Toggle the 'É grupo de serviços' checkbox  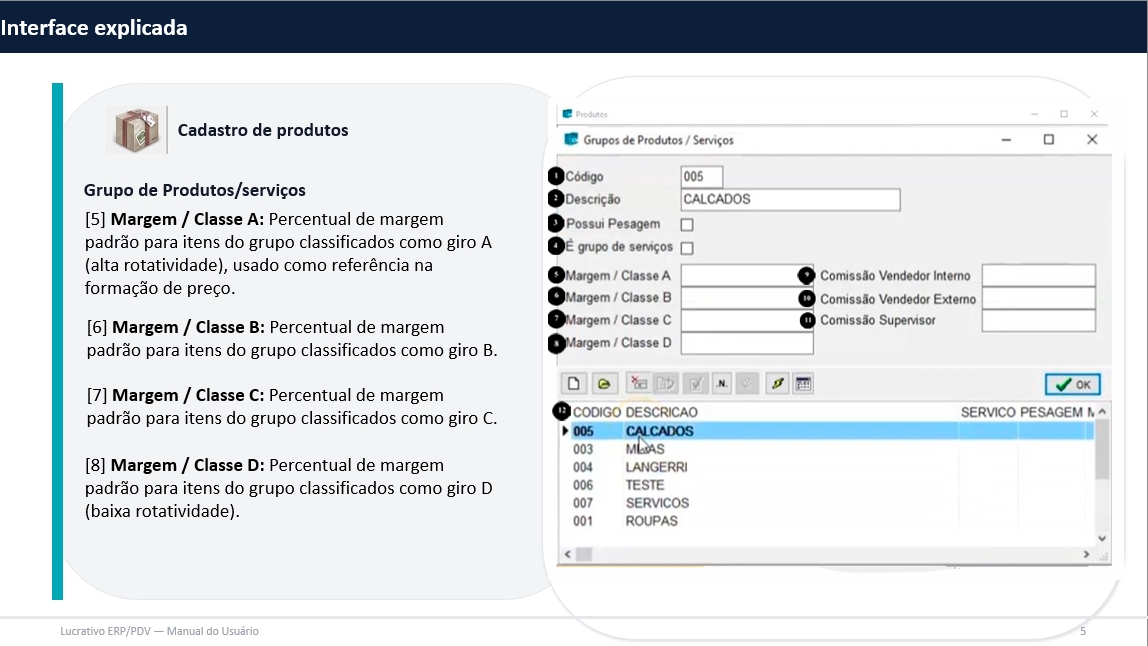click(x=687, y=248)
